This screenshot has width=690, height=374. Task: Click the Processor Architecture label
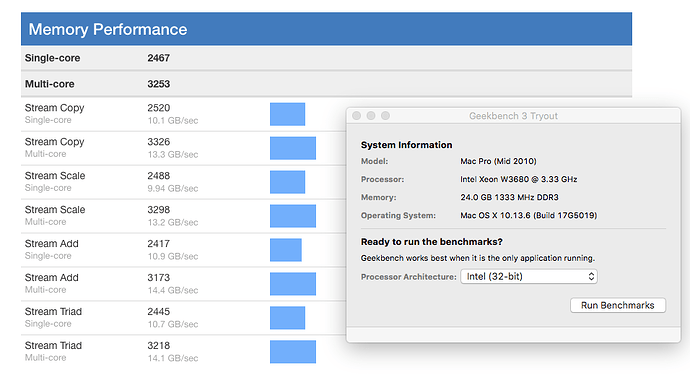(408, 277)
